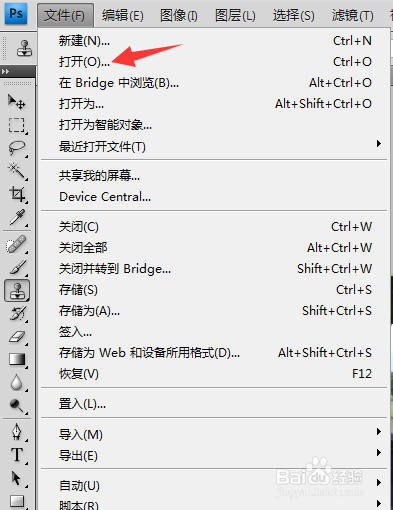Image resolution: width=393 pixels, height=510 pixels.
Task: Click 打开(O)... menu entry
Action: [x=214, y=62]
